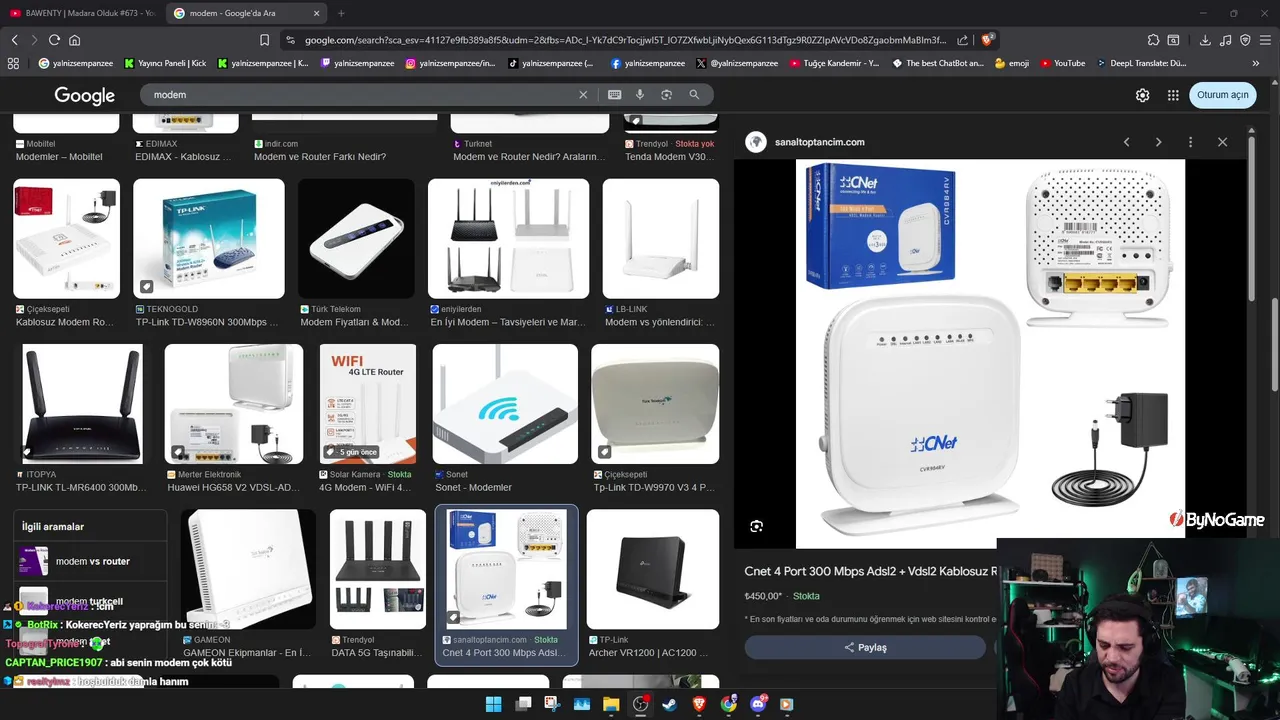Go back with the browser back arrow
This screenshot has width=1280, height=720.
(14, 40)
